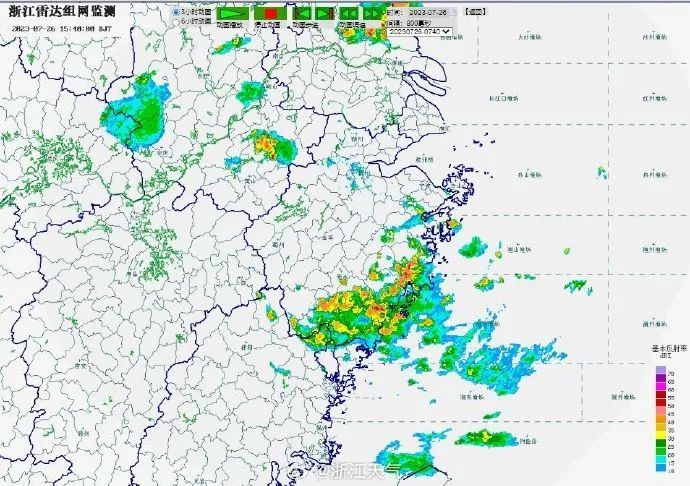Click the 基本反射率 legend title
Screen dimensions: 690x486
coord(669,348)
